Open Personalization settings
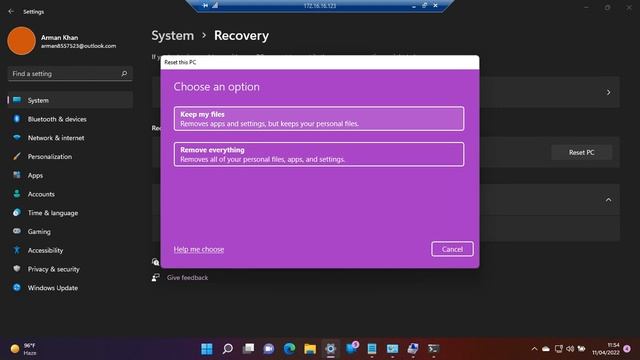 [x=70, y=157]
